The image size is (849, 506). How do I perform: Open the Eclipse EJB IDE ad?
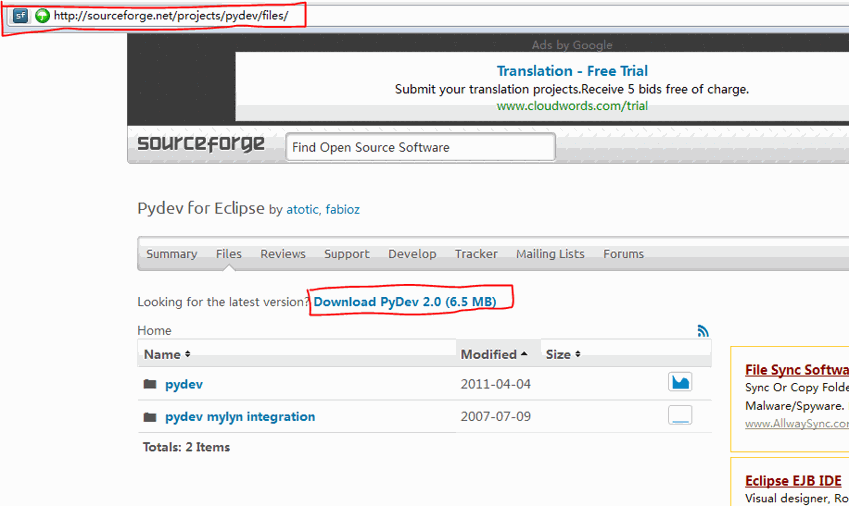(793, 481)
